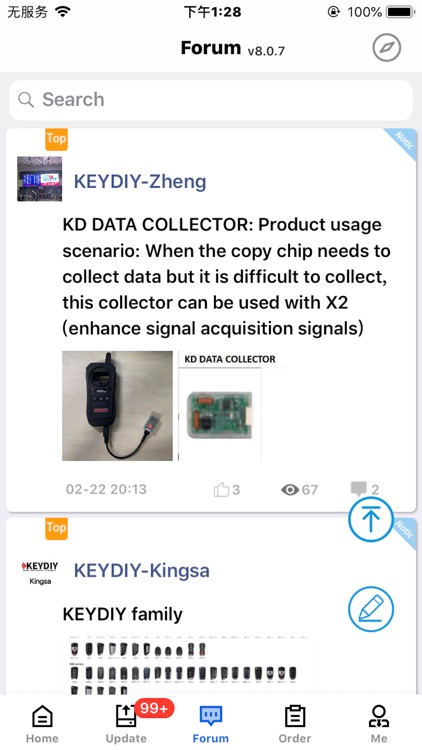Go to the Home tab

click(x=42, y=724)
